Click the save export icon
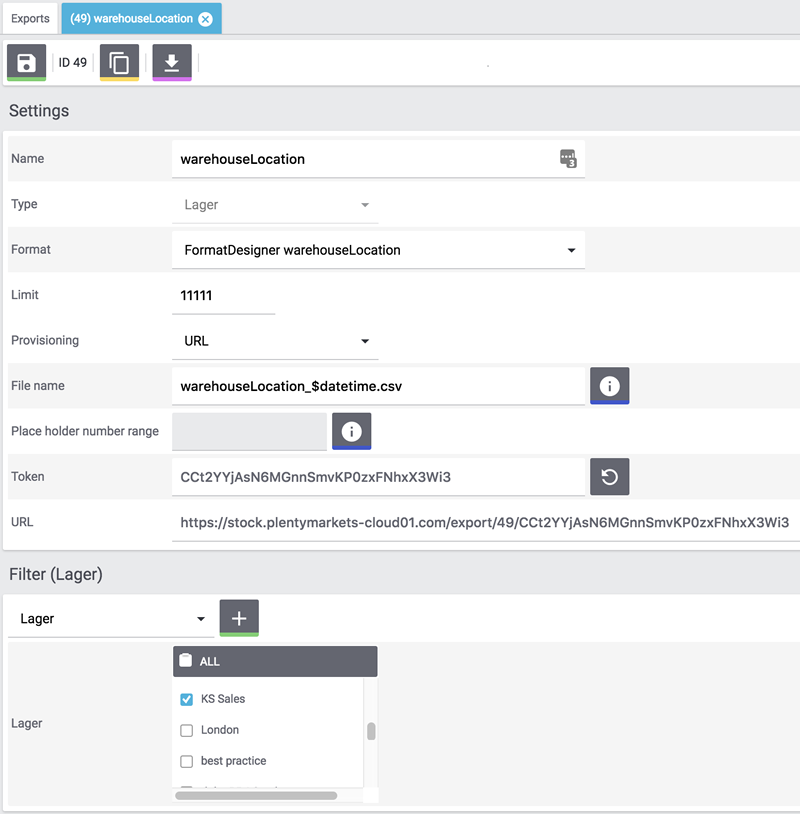Viewport: 800px width, 814px height. [x=26, y=63]
